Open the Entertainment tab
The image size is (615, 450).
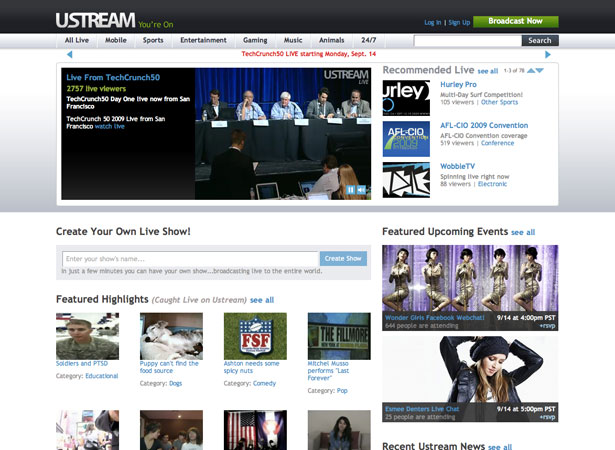pyautogui.click(x=203, y=40)
